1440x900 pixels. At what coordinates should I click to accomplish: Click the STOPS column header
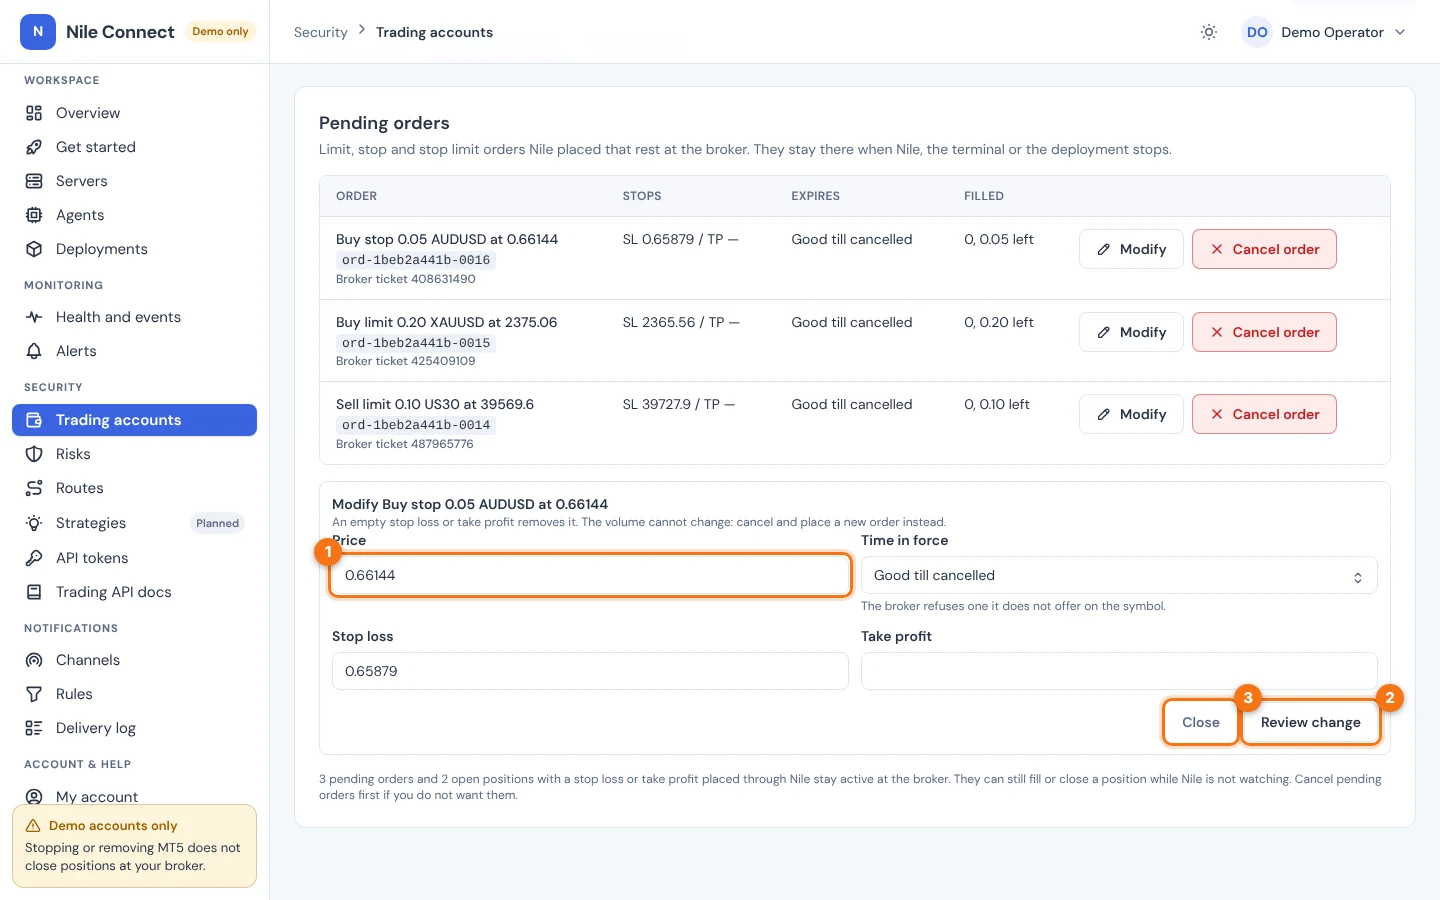pyautogui.click(x=642, y=196)
